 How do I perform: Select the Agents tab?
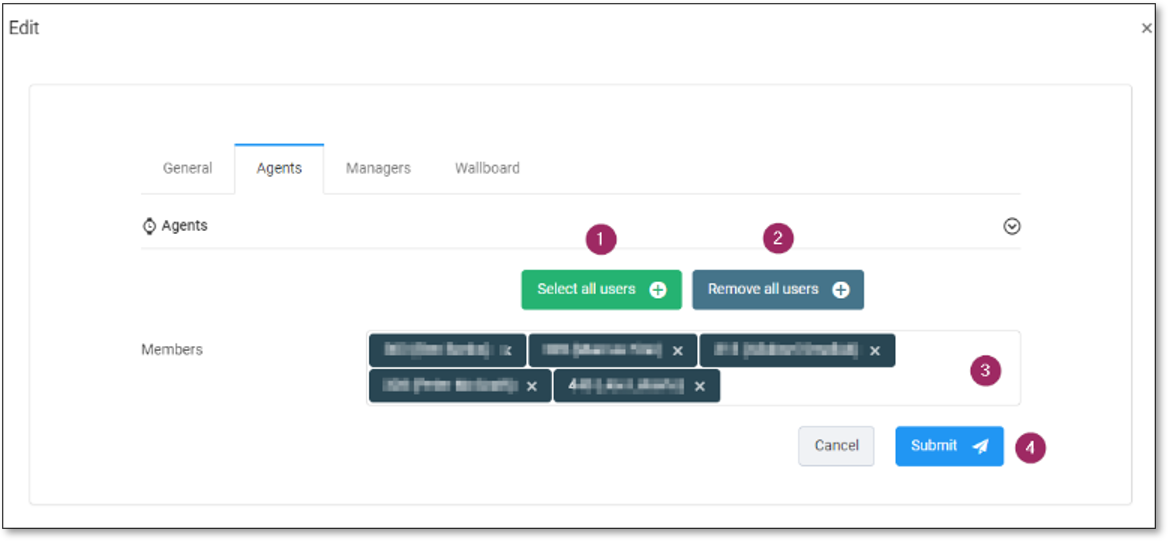click(279, 168)
